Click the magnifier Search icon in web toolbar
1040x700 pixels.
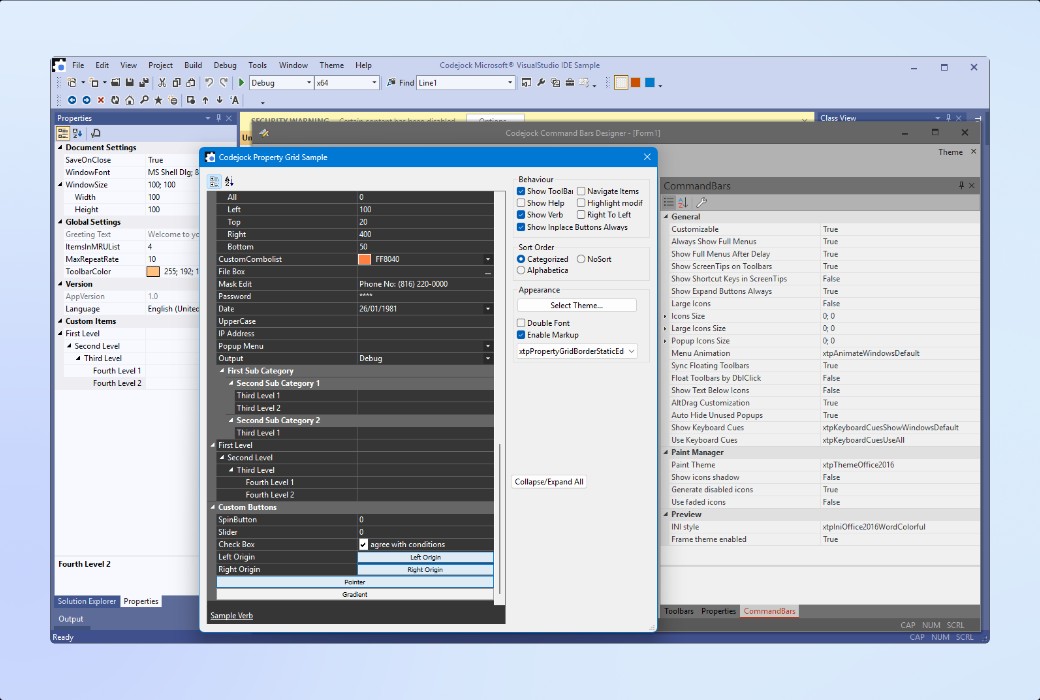[x=144, y=100]
